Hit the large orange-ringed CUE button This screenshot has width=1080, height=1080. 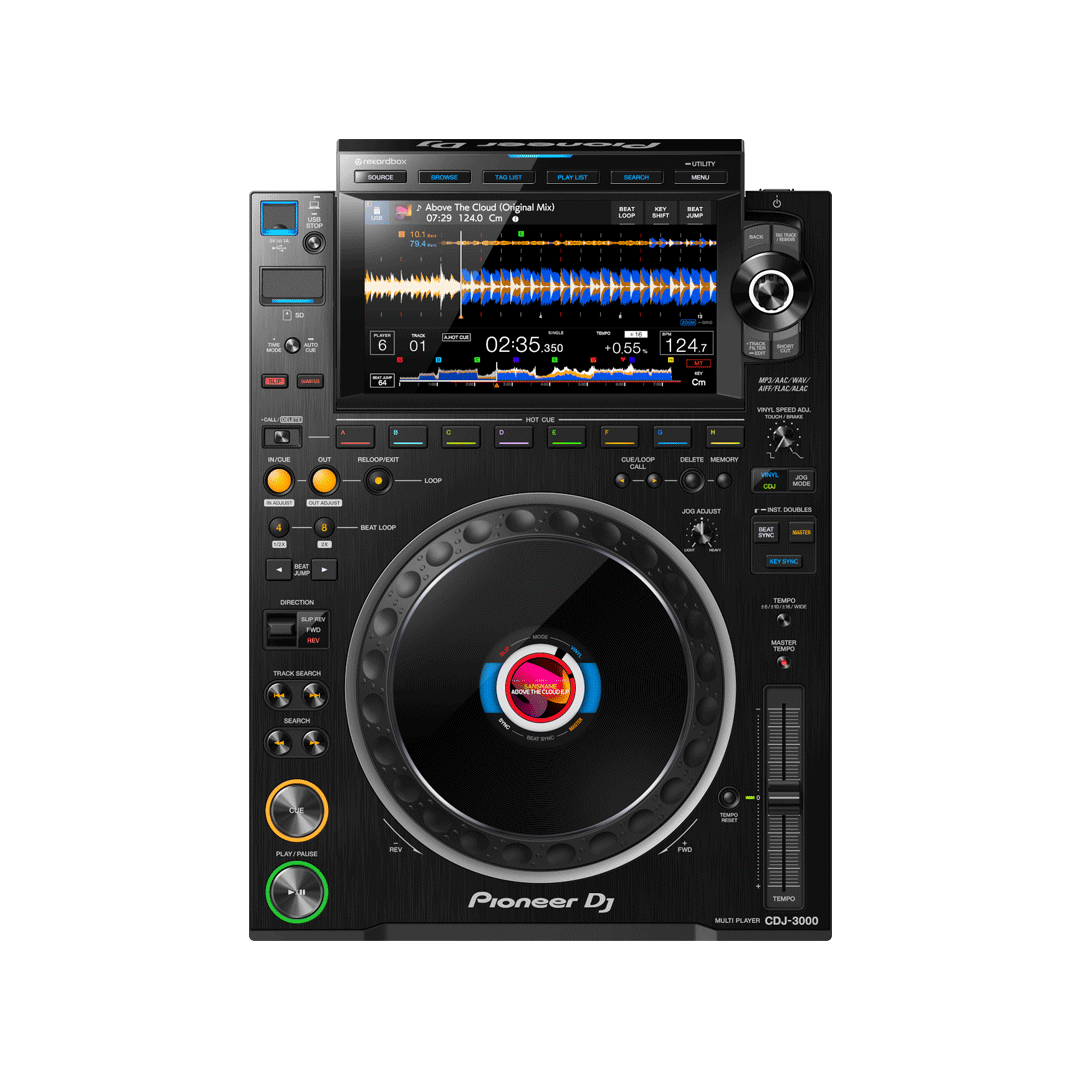click(x=297, y=811)
